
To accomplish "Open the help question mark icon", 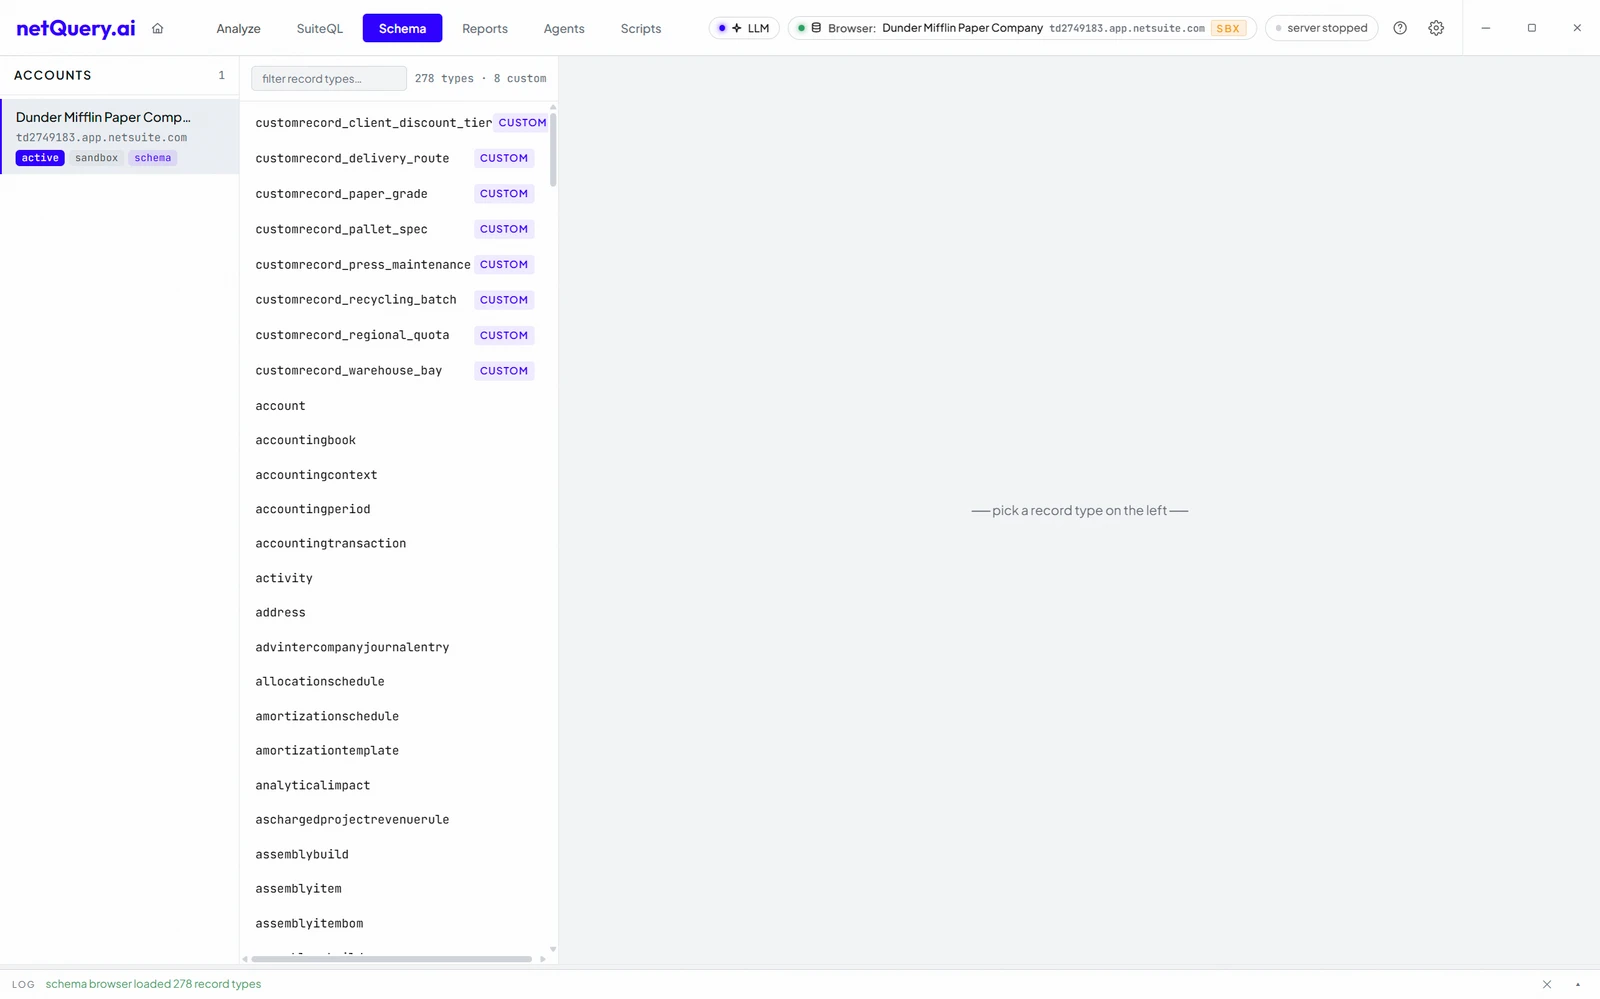I will tap(1400, 28).
